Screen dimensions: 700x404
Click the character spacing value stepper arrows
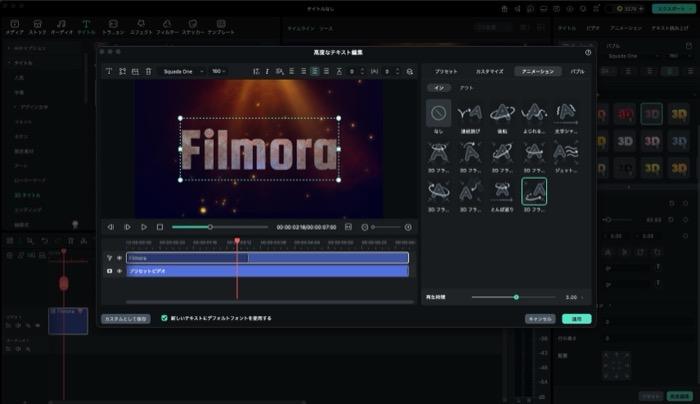[x=397, y=71]
